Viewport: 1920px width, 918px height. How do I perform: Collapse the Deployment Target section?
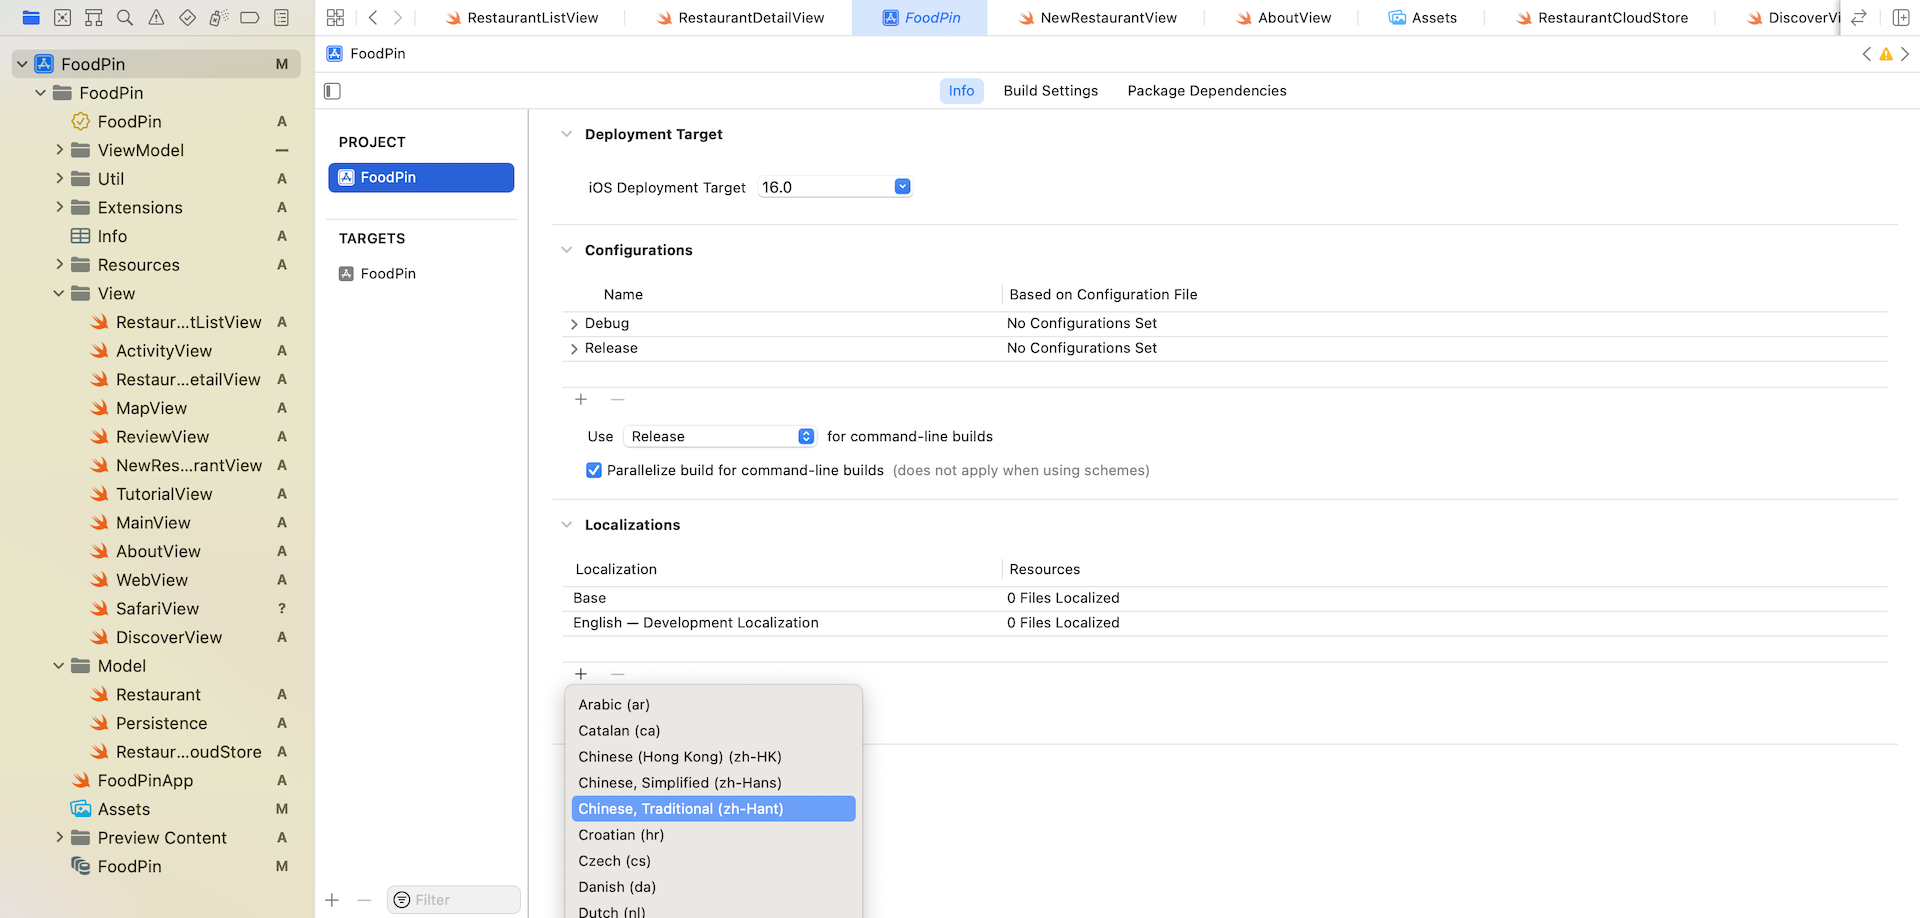pos(567,134)
